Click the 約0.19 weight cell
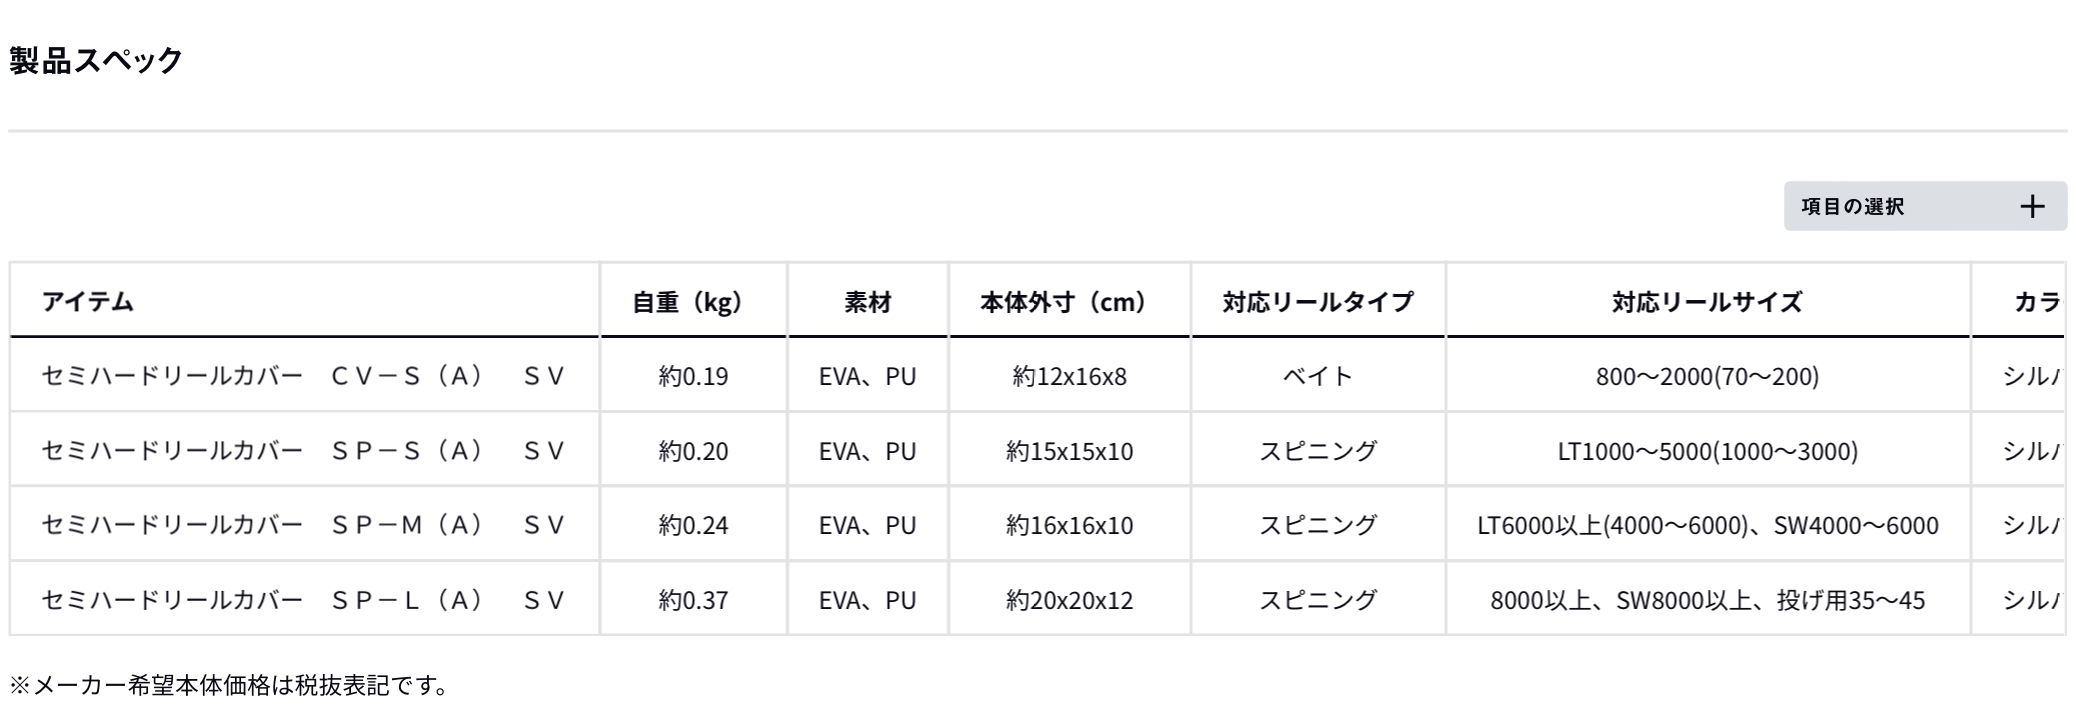The height and width of the screenshot is (722, 2076). (693, 376)
